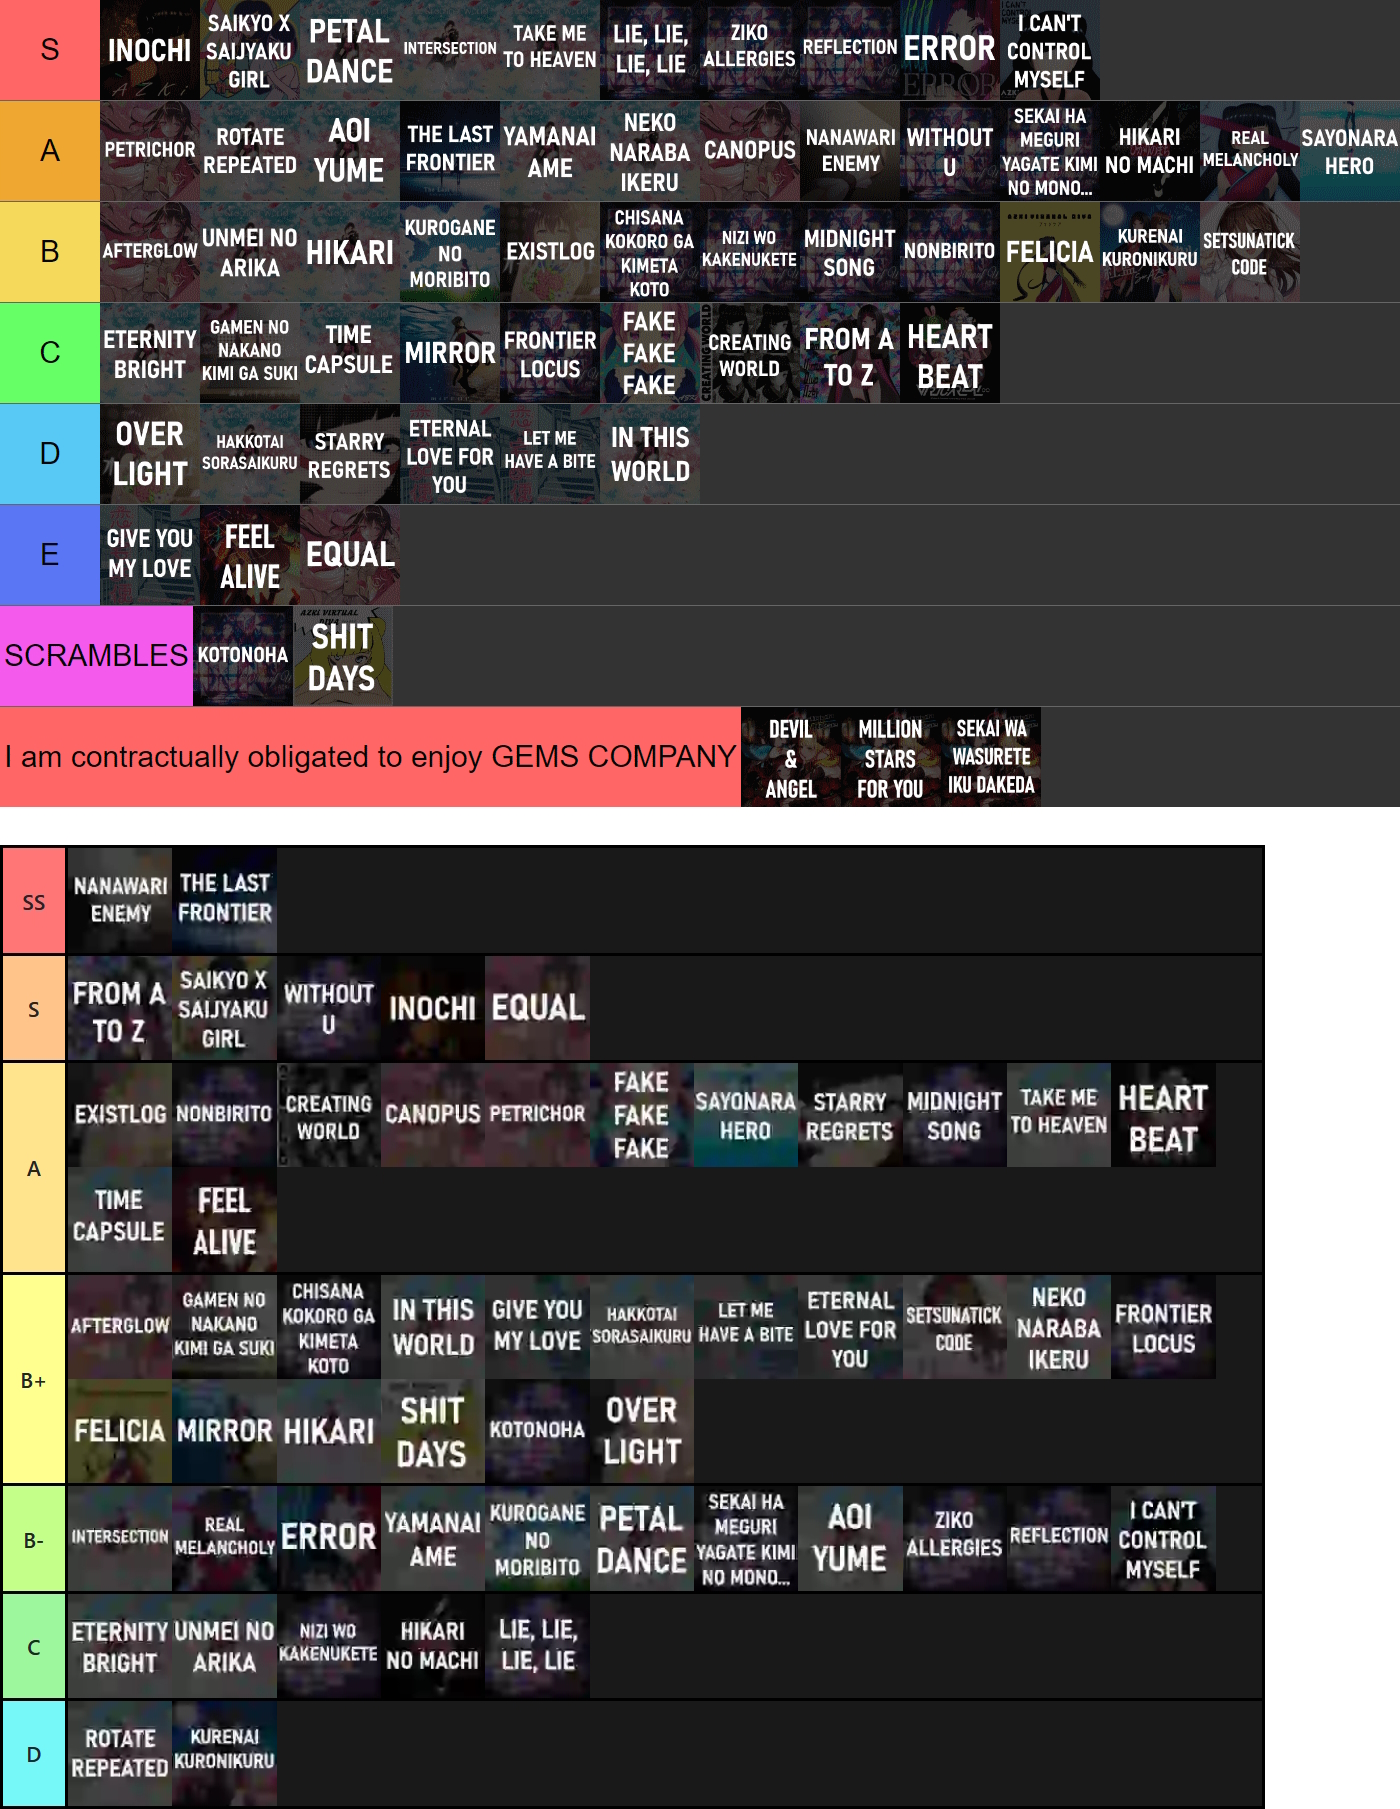Select FEEL ALIVE in the E row
Image resolution: width=1400 pixels, height=1809 pixels.
coord(250,555)
